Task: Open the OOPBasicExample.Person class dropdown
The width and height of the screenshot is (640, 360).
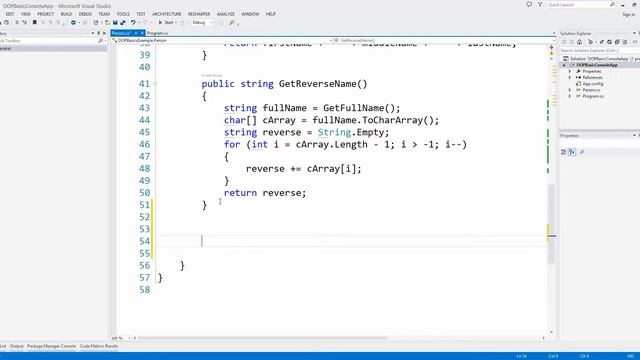Action: click(222, 40)
